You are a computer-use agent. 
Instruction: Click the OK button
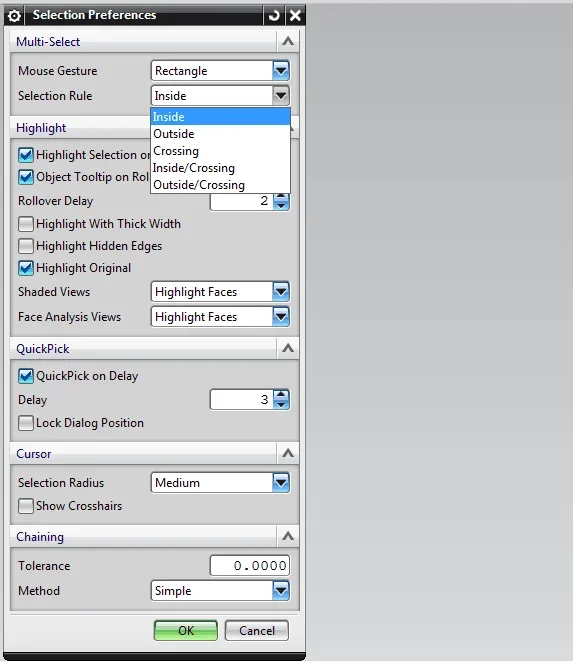[186, 631]
